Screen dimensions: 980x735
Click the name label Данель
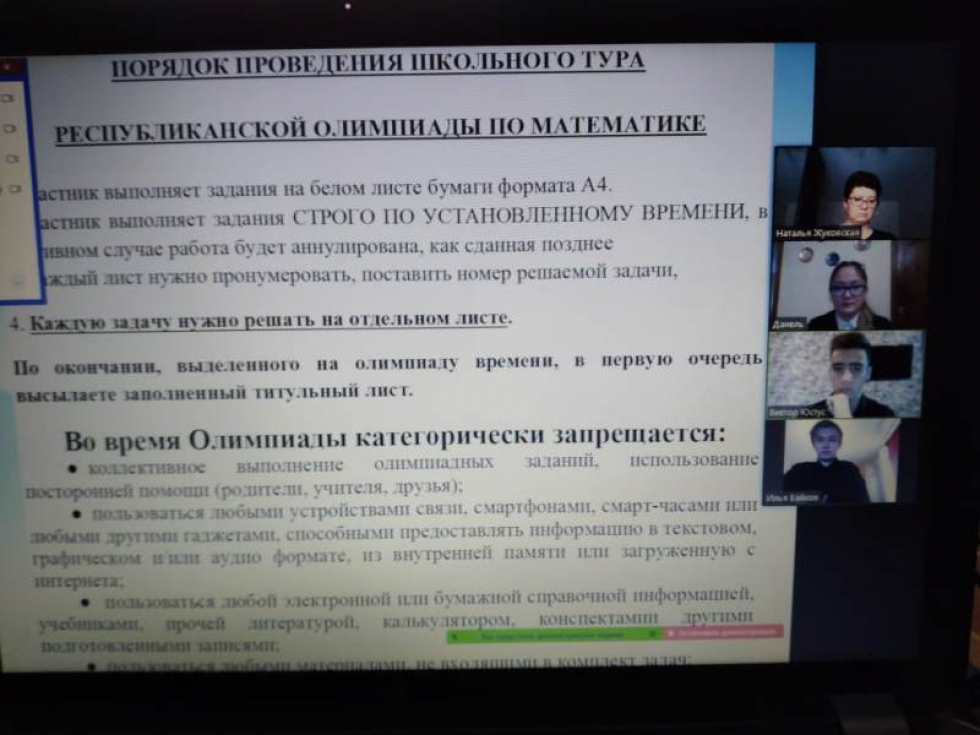[788, 325]
